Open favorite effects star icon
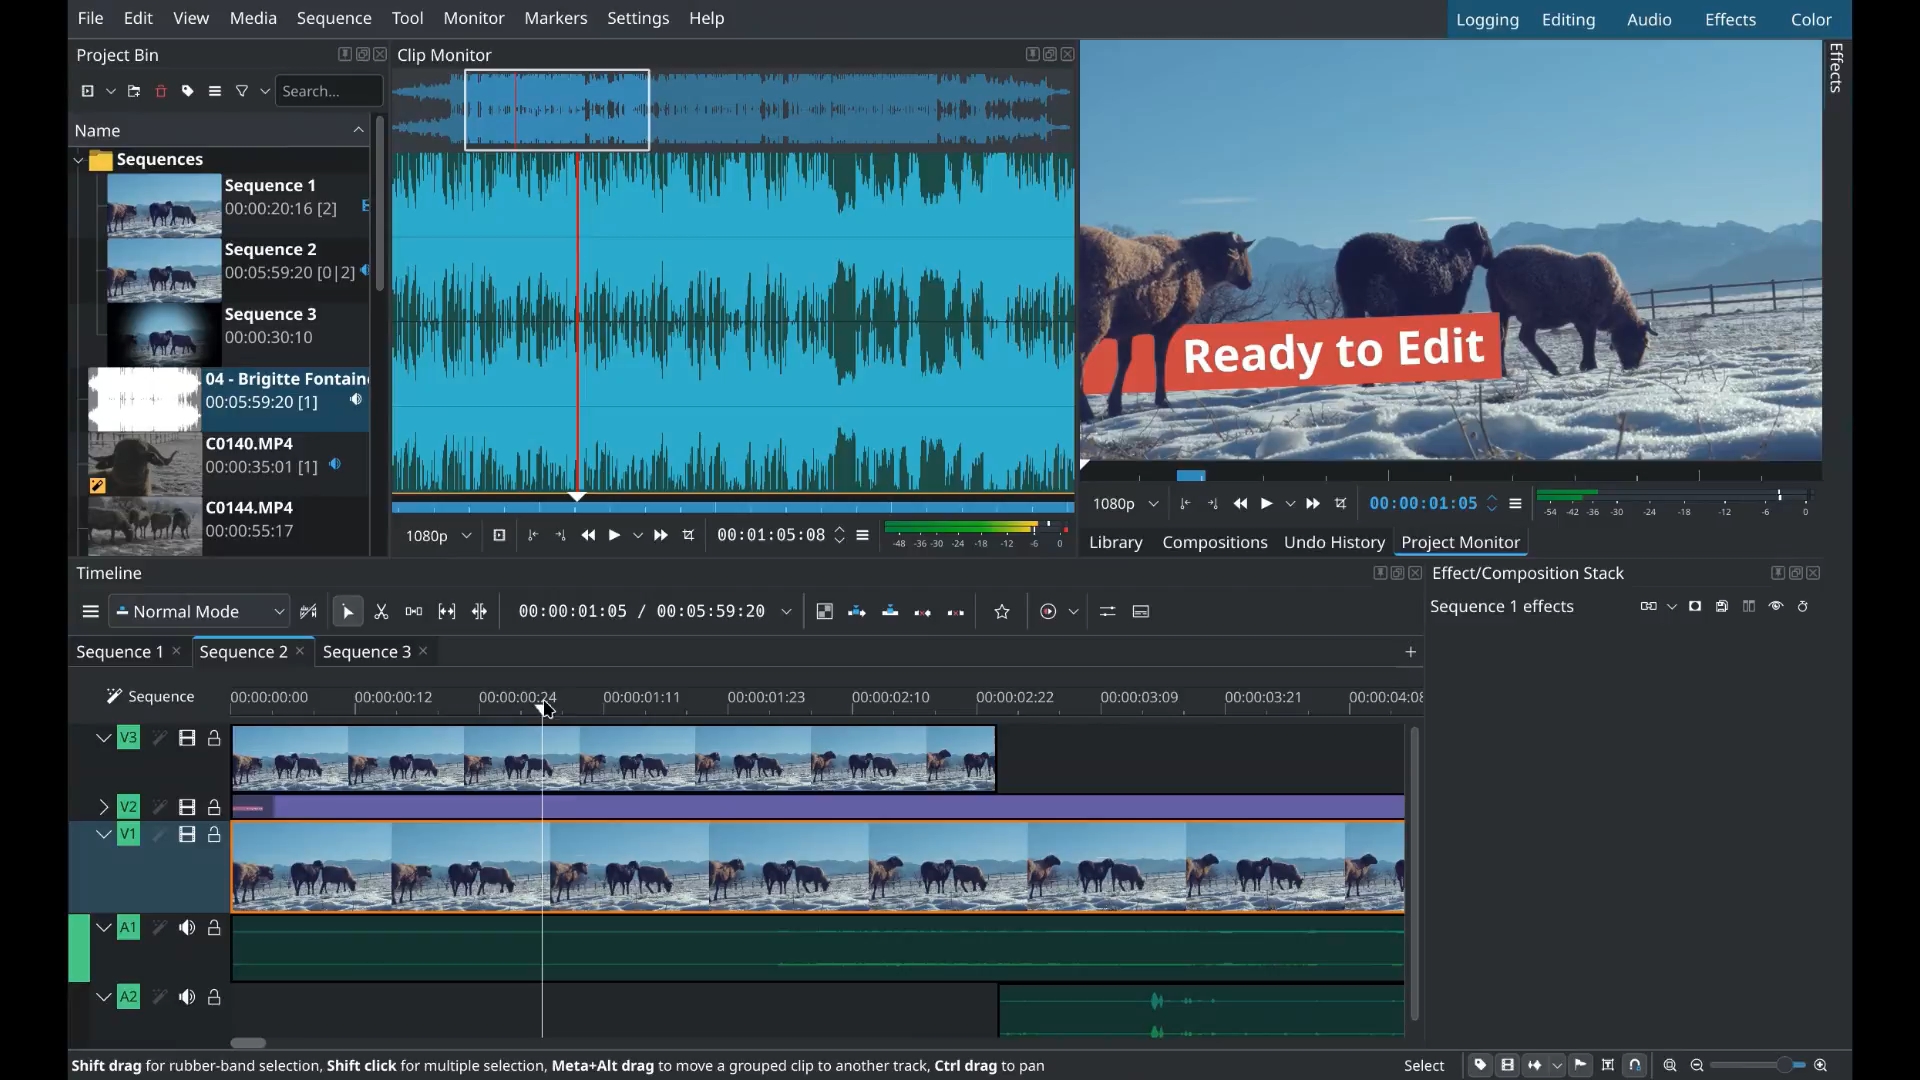 (1002, 611)
